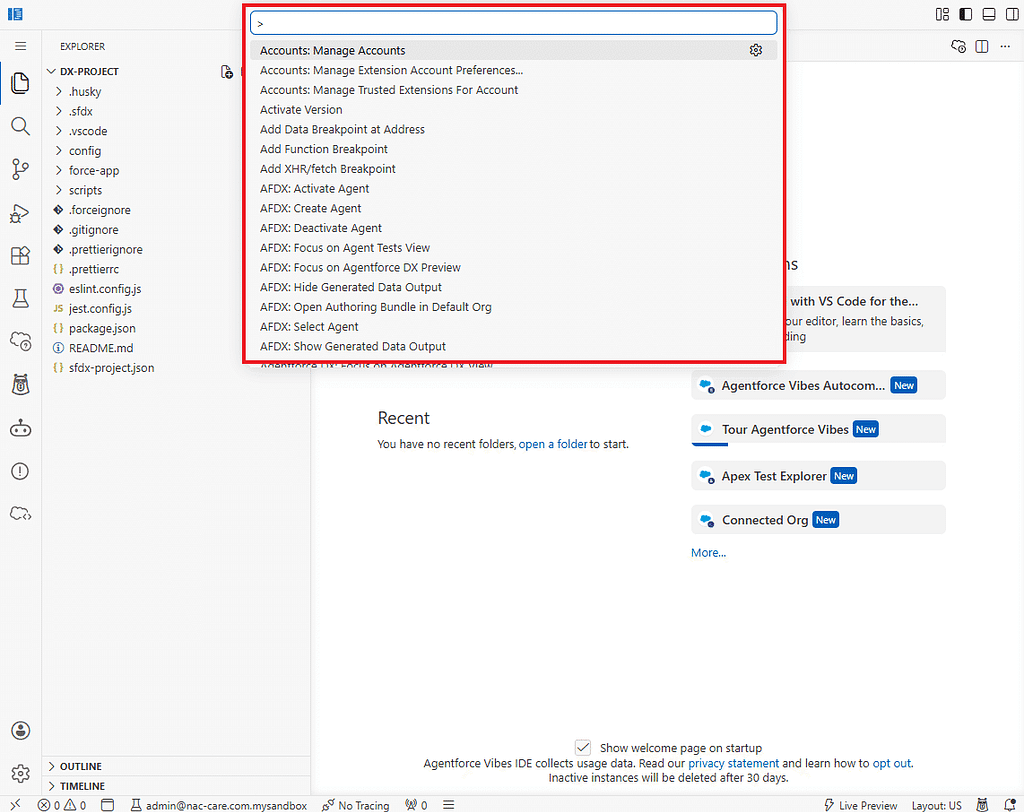
Task: Click the opt out link
Action: 891,762
